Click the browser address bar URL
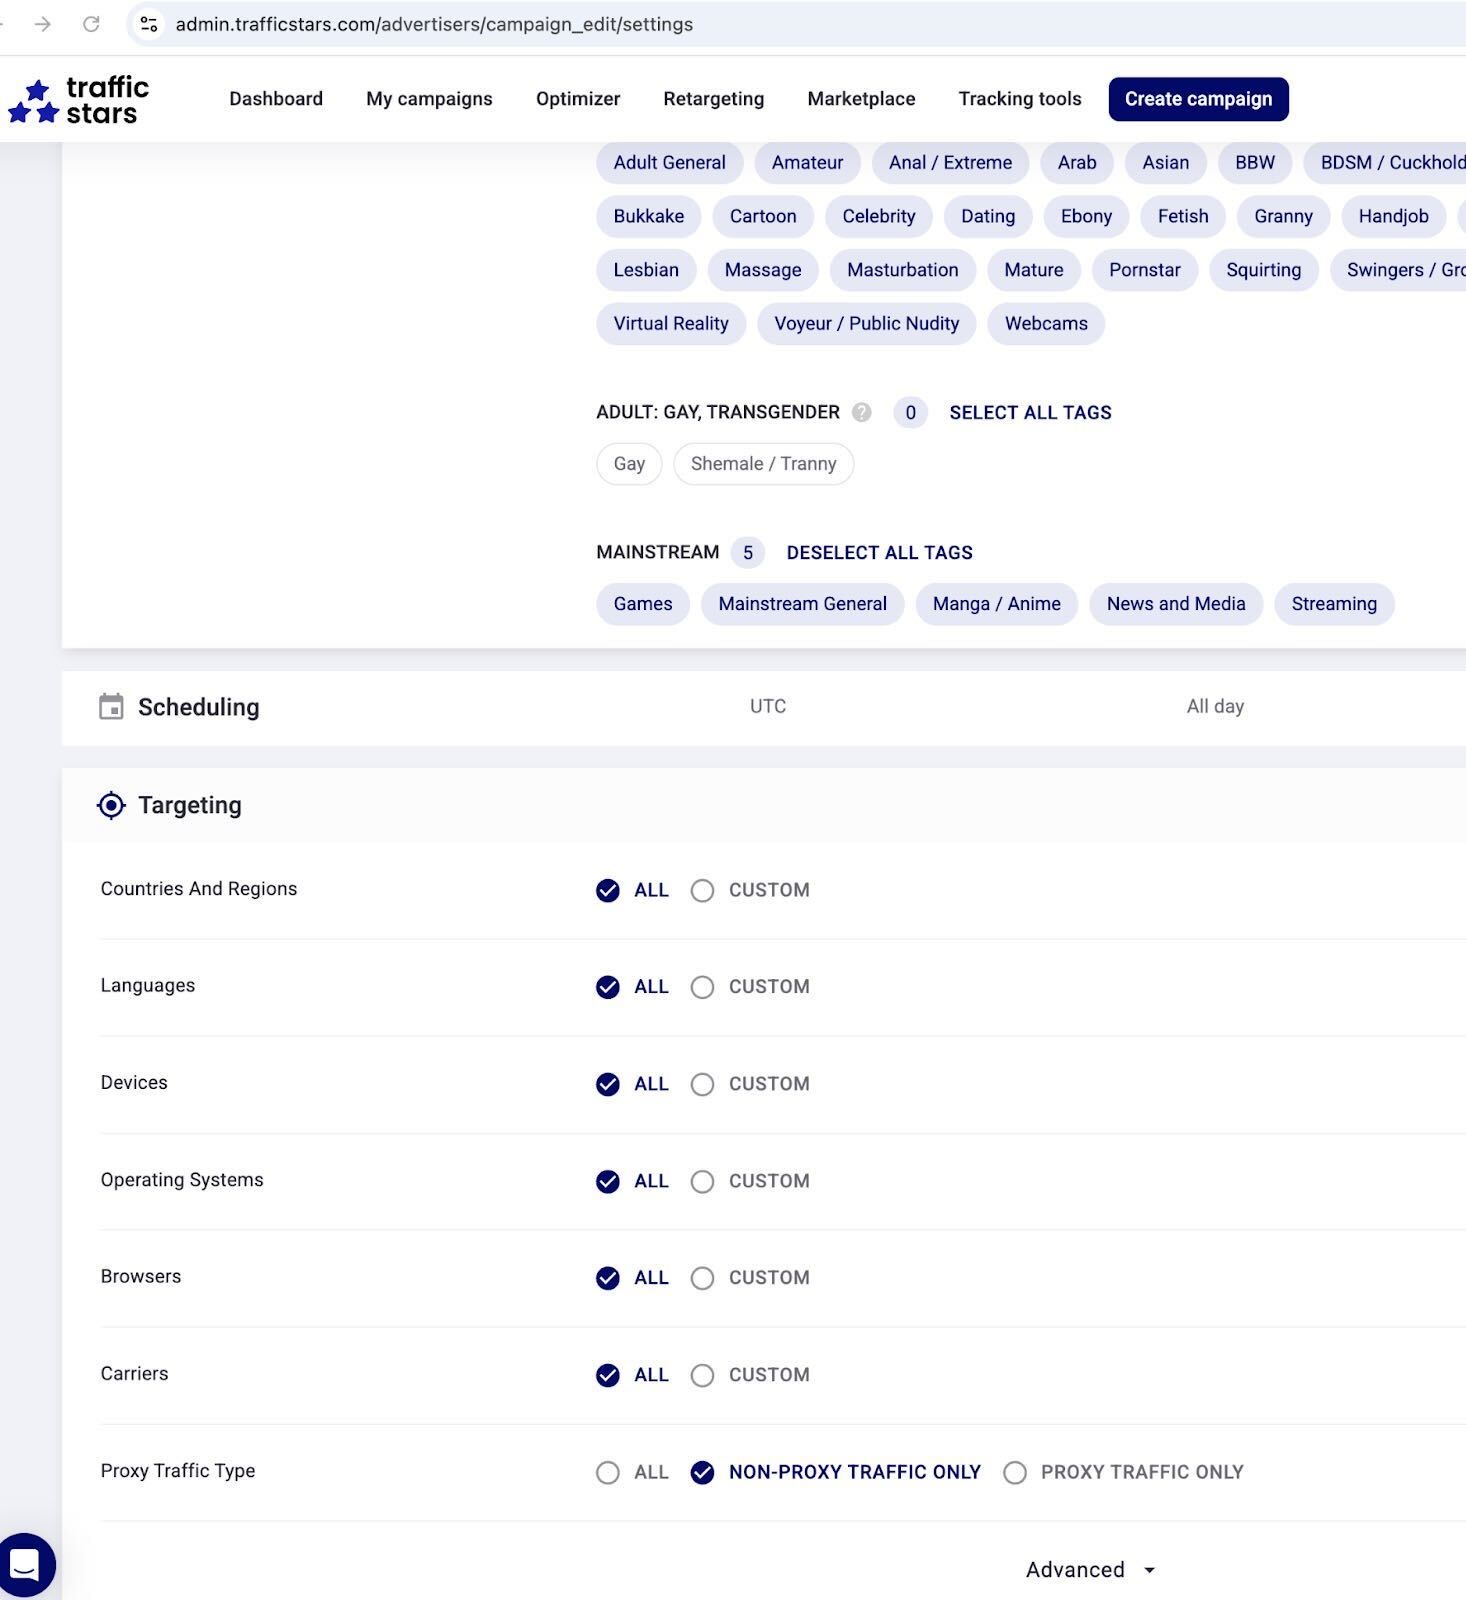This screenshot has width=1466, height=1600. point(434,24)
